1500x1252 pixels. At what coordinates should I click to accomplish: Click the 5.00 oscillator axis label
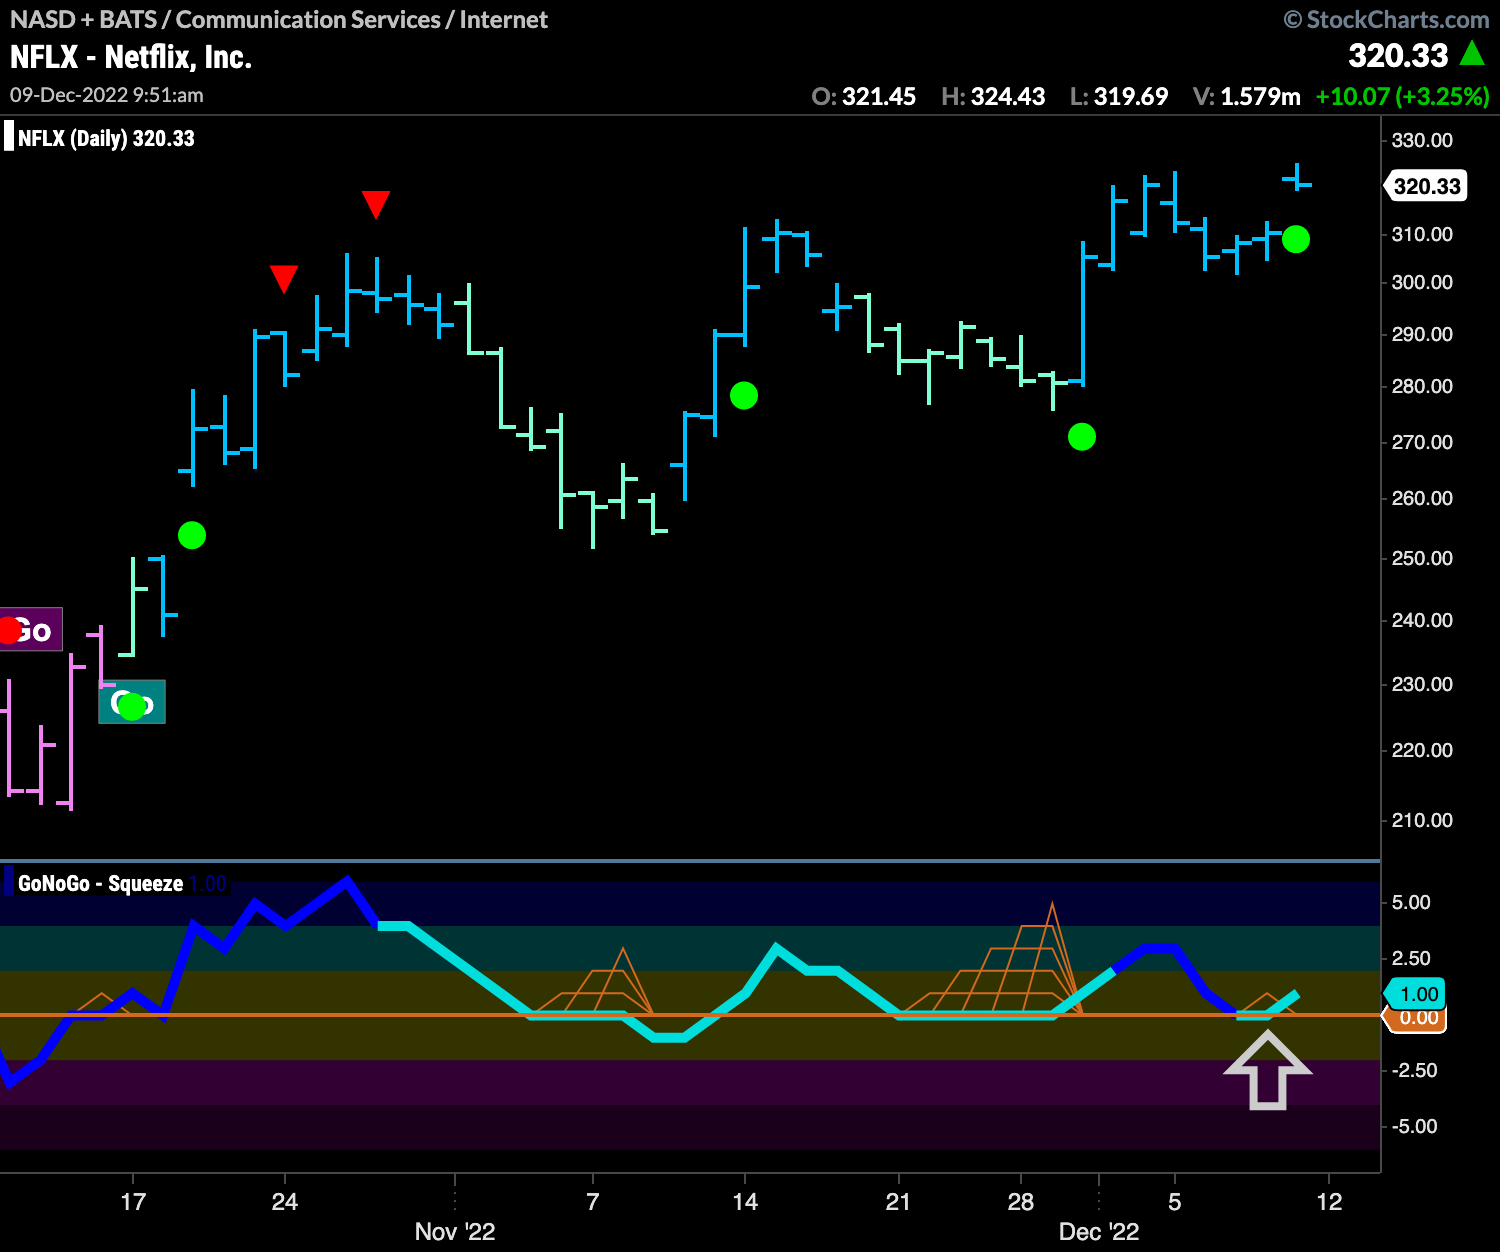1411,902
